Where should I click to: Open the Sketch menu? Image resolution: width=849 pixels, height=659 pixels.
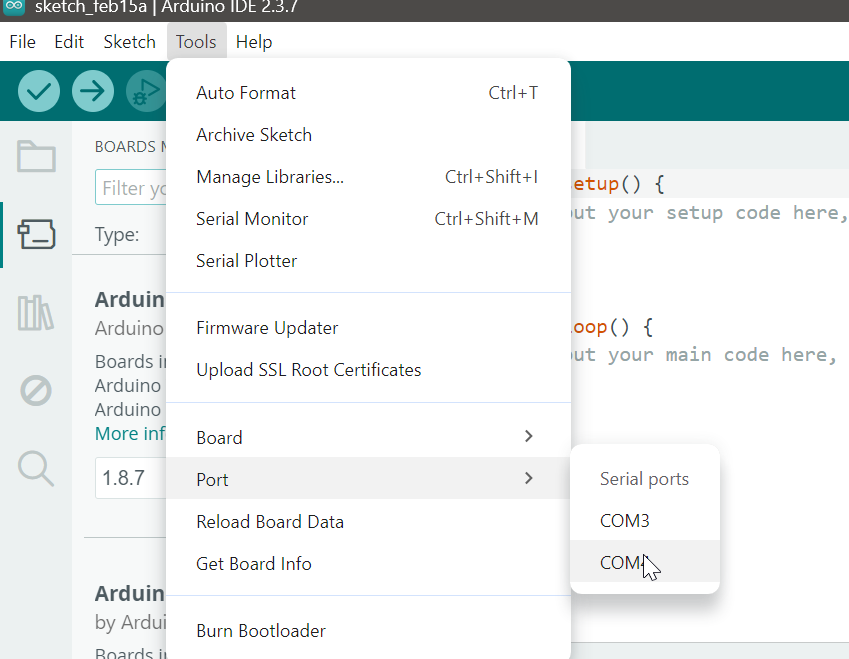click(129, 42)
